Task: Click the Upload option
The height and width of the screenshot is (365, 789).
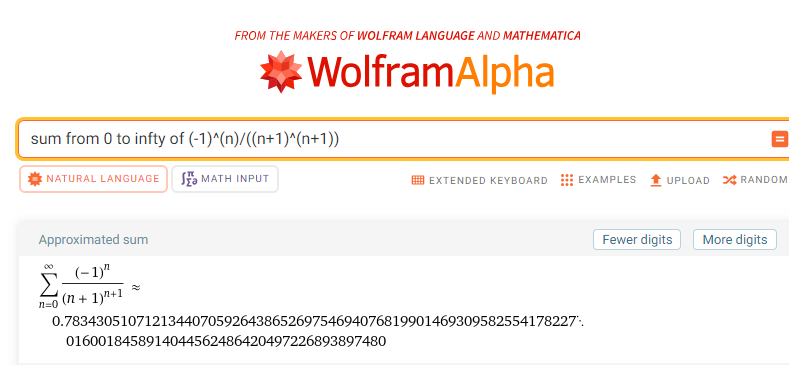Action: [x=680, y=180]
